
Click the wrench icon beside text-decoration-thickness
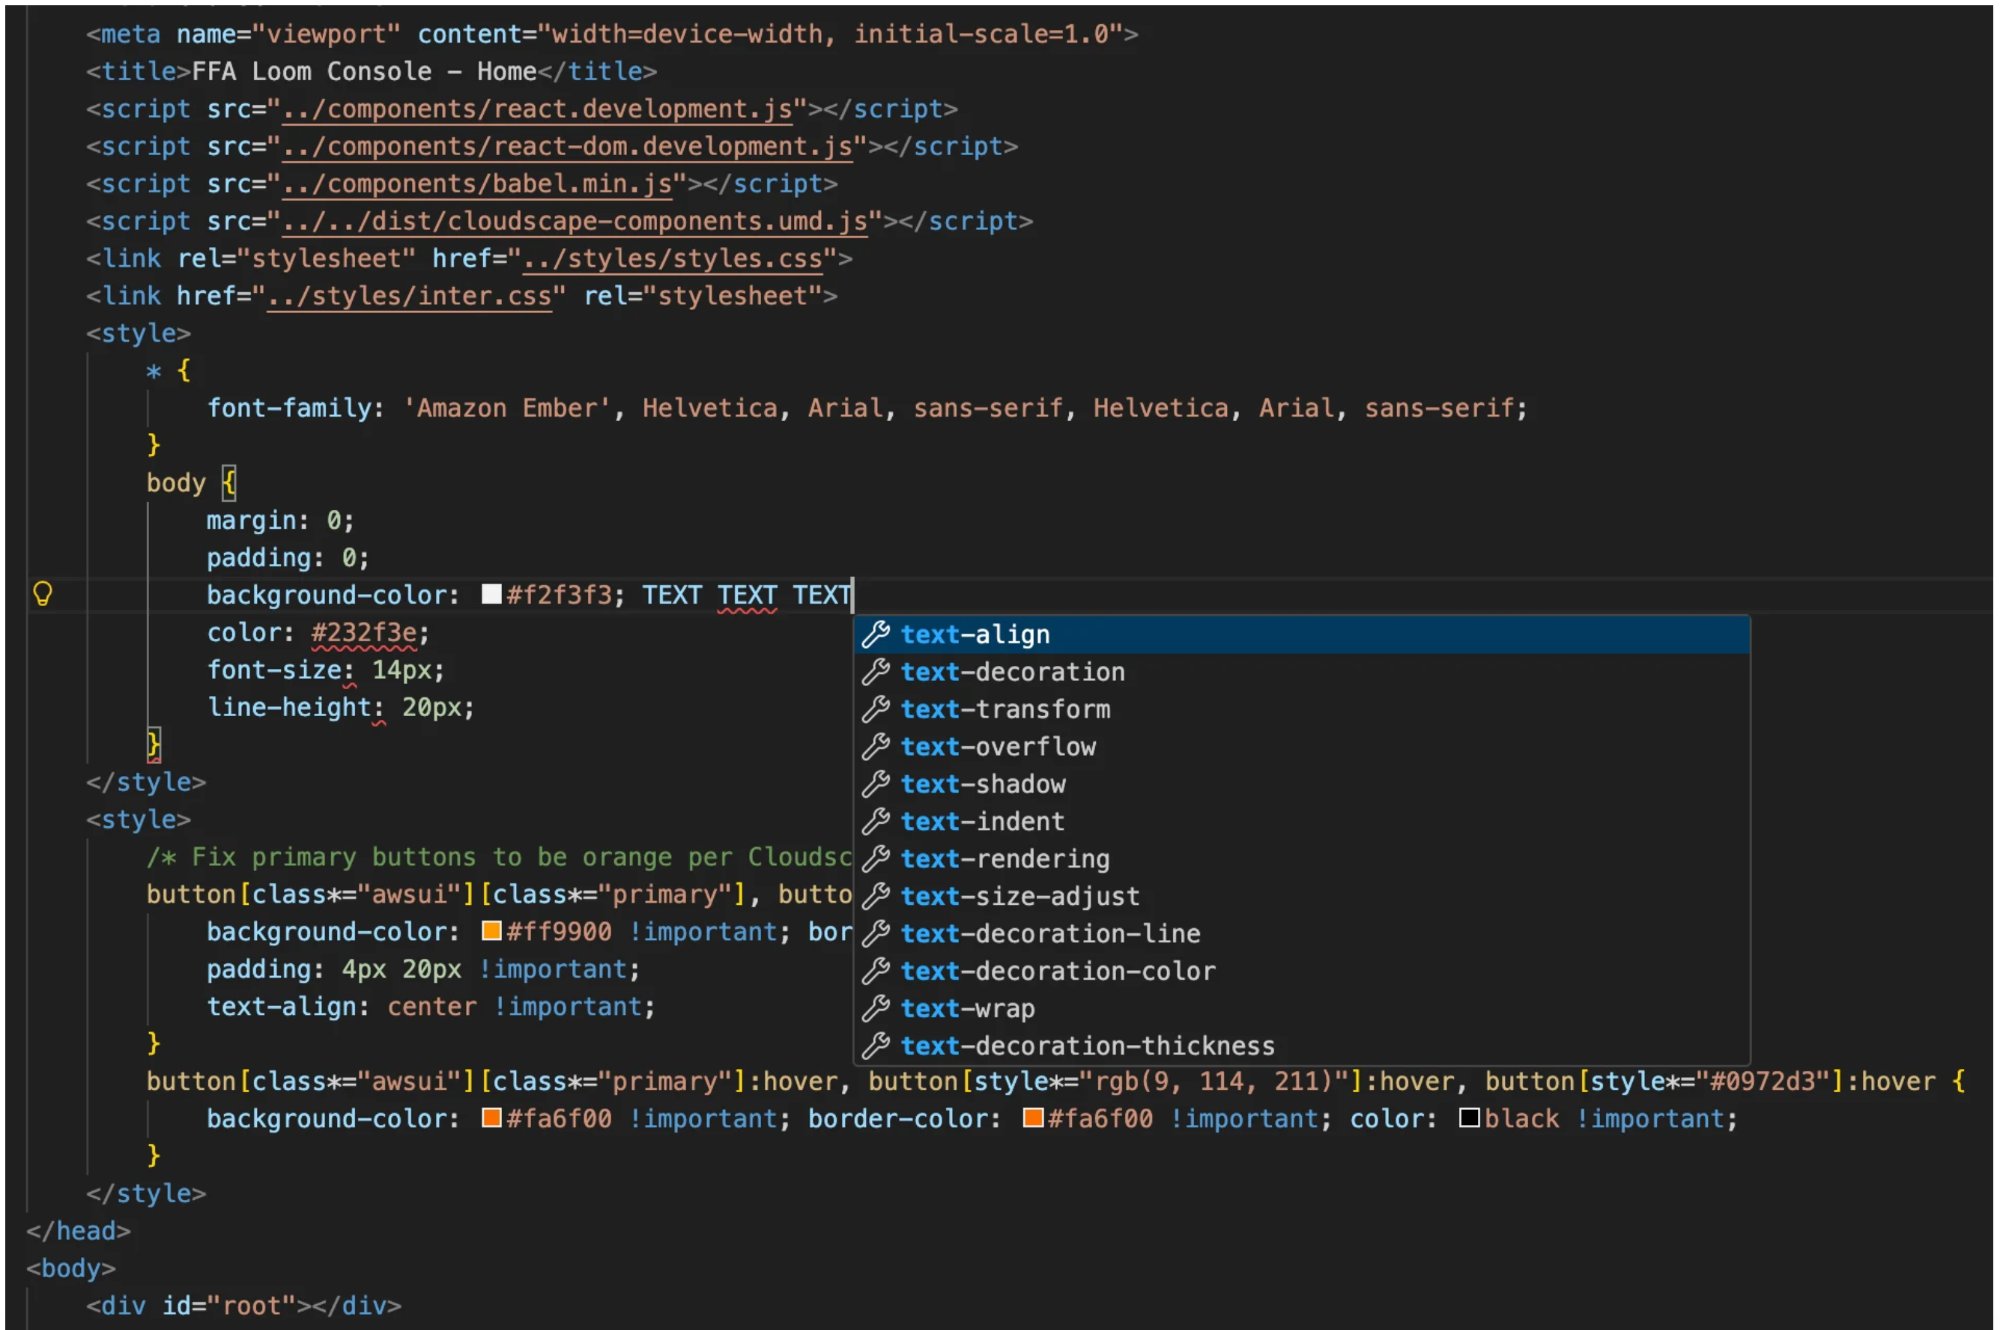coord(876,1046)
